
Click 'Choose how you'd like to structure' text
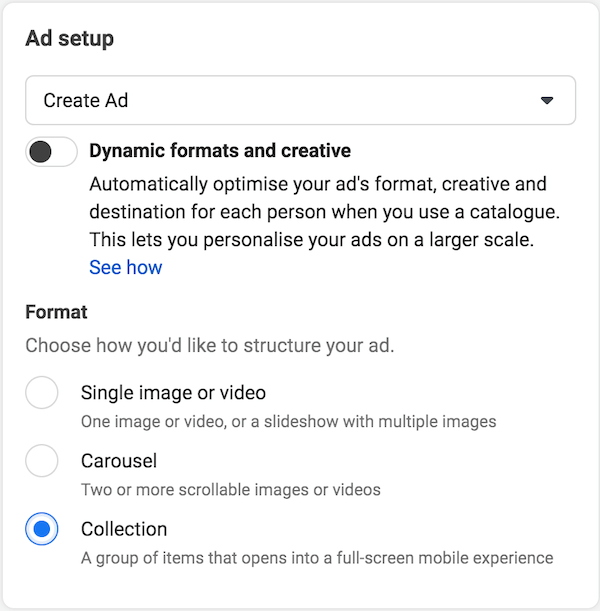tap(210, 346)
